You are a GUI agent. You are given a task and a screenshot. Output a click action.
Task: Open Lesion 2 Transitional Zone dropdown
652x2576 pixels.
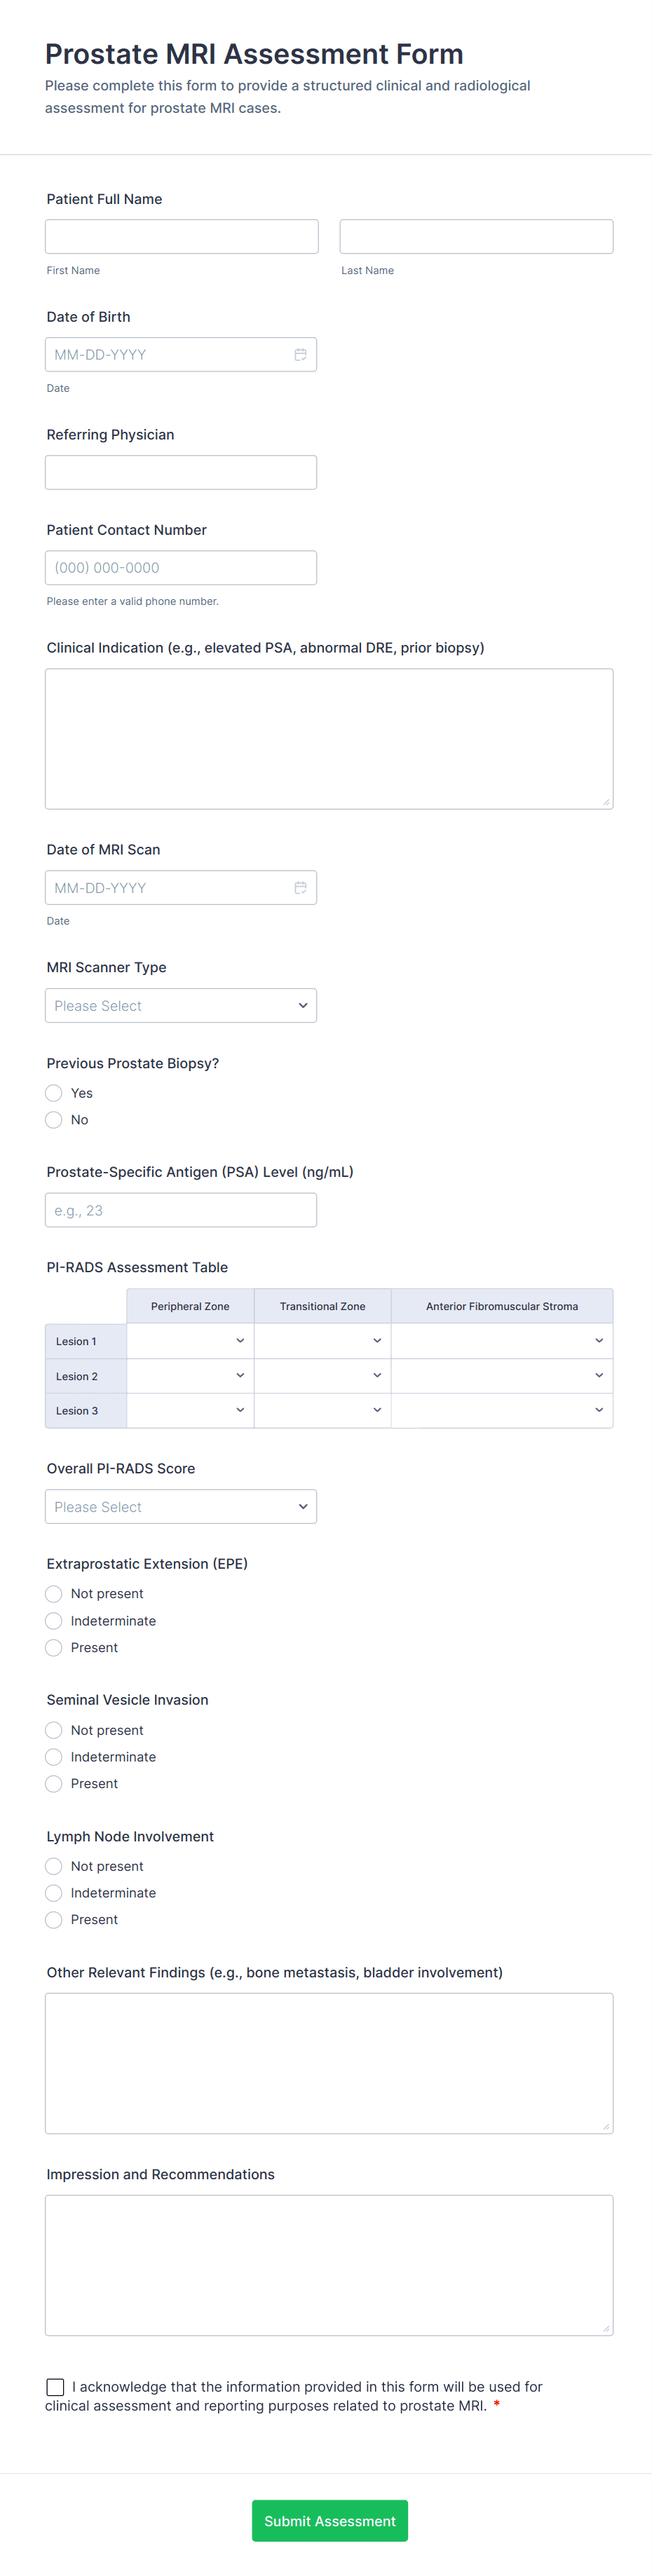[322, 1376]
